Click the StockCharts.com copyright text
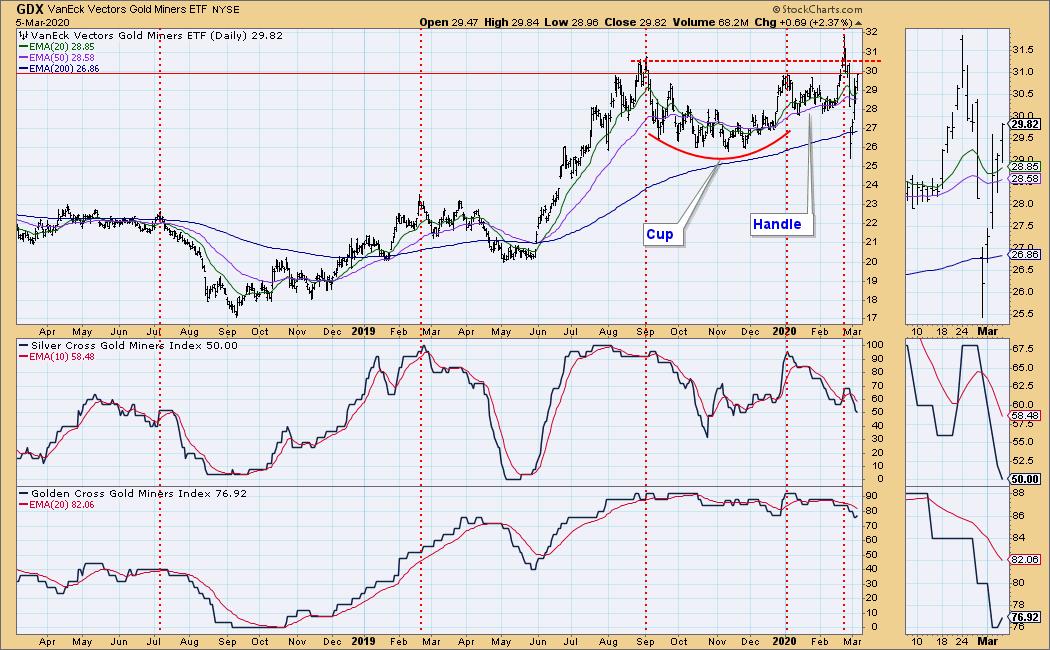The width and height of the screenshot is (1050, 650). coord(817,9)
